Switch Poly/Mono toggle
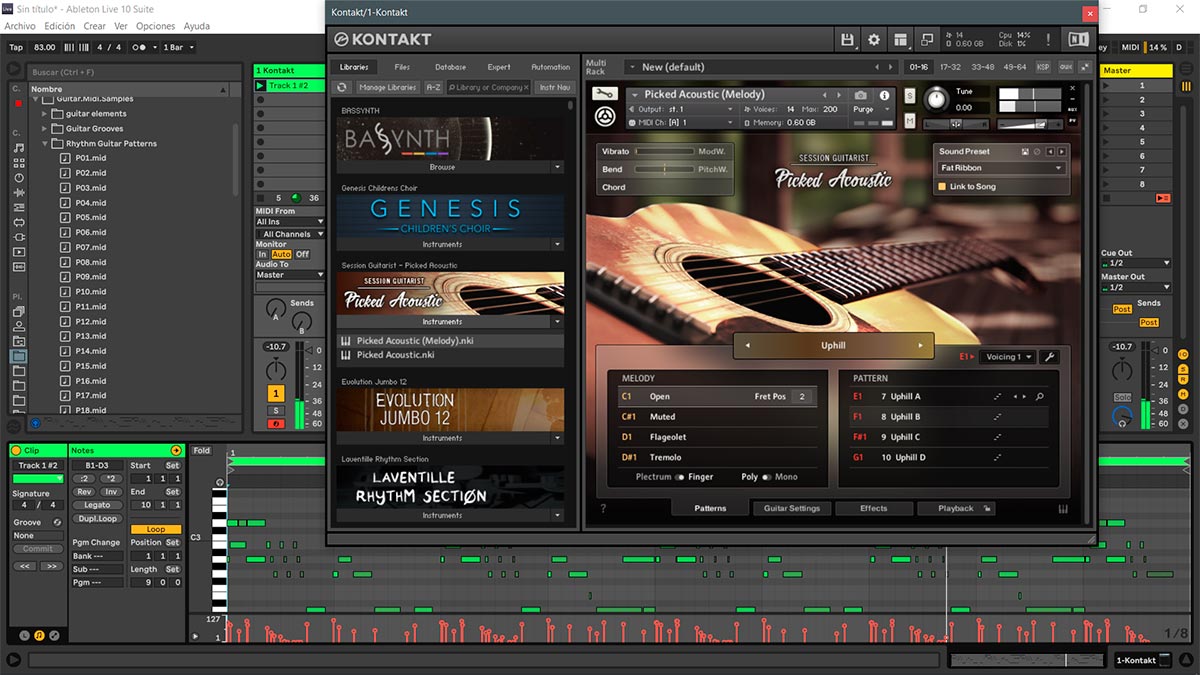1200x675 pixels. click(x=767, y=477)
